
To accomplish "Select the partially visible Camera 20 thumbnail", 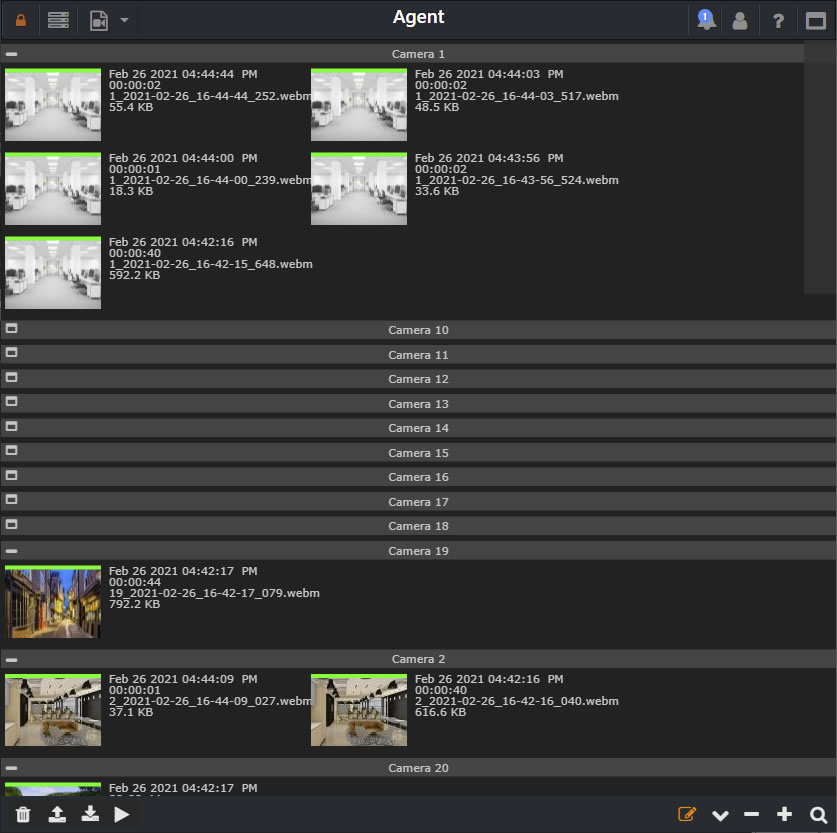I will 53,789.
